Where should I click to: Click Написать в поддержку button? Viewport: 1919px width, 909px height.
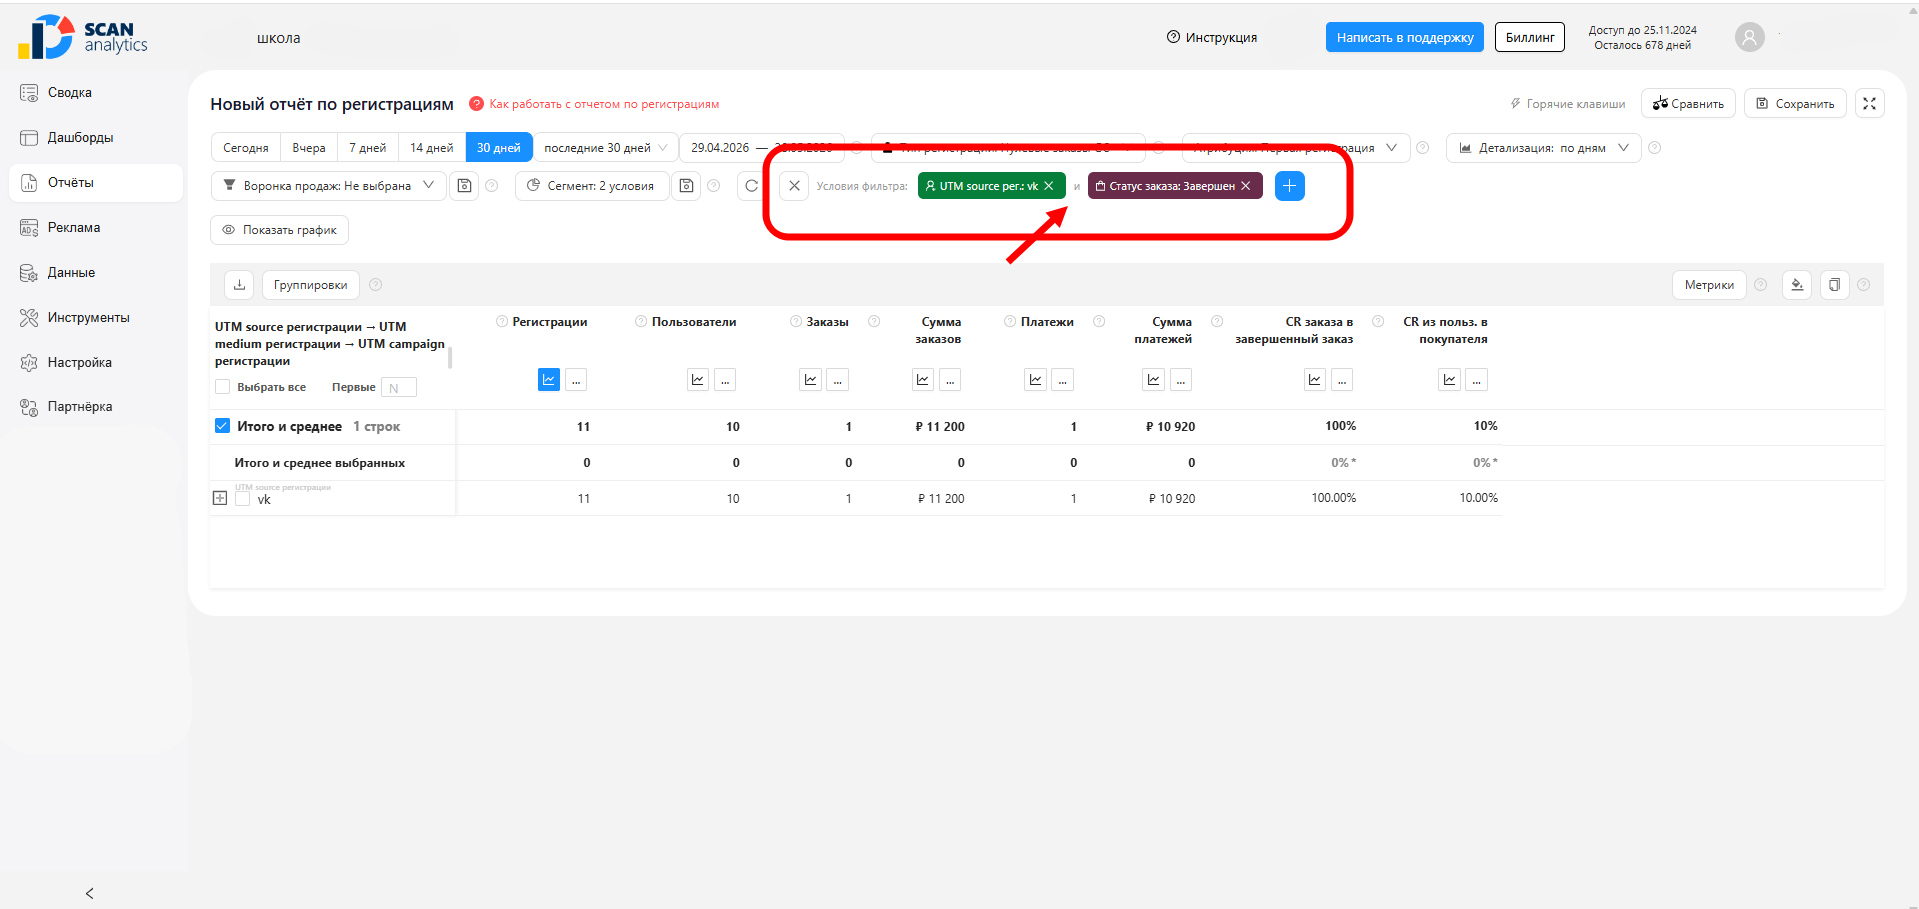point(1405,38)
